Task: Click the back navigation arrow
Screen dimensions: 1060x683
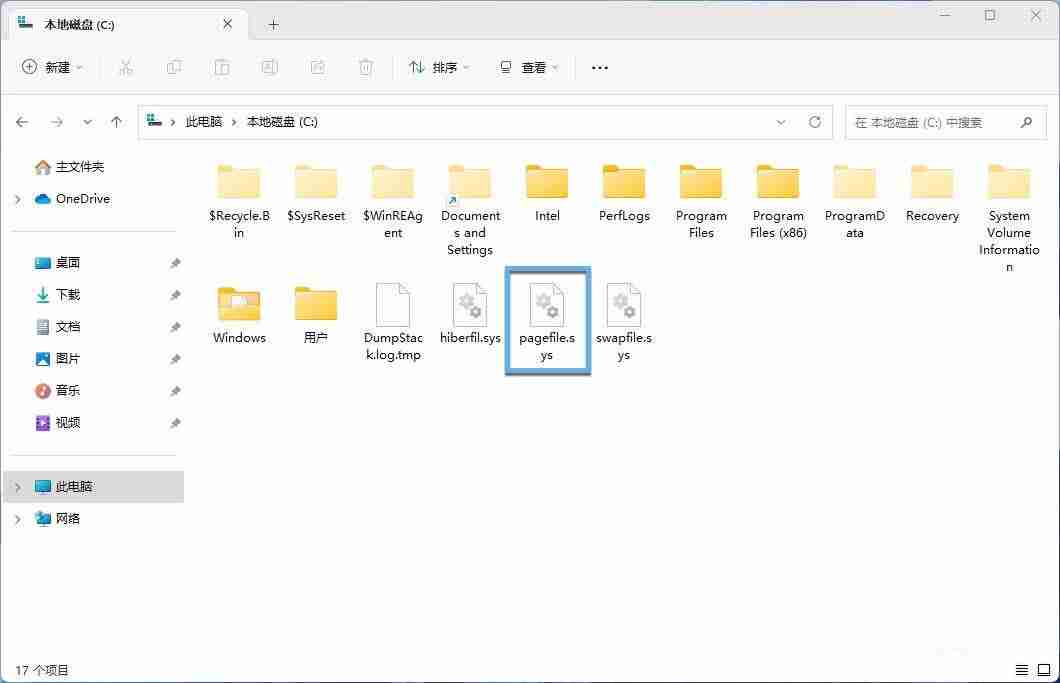Action: click(22, 121)
